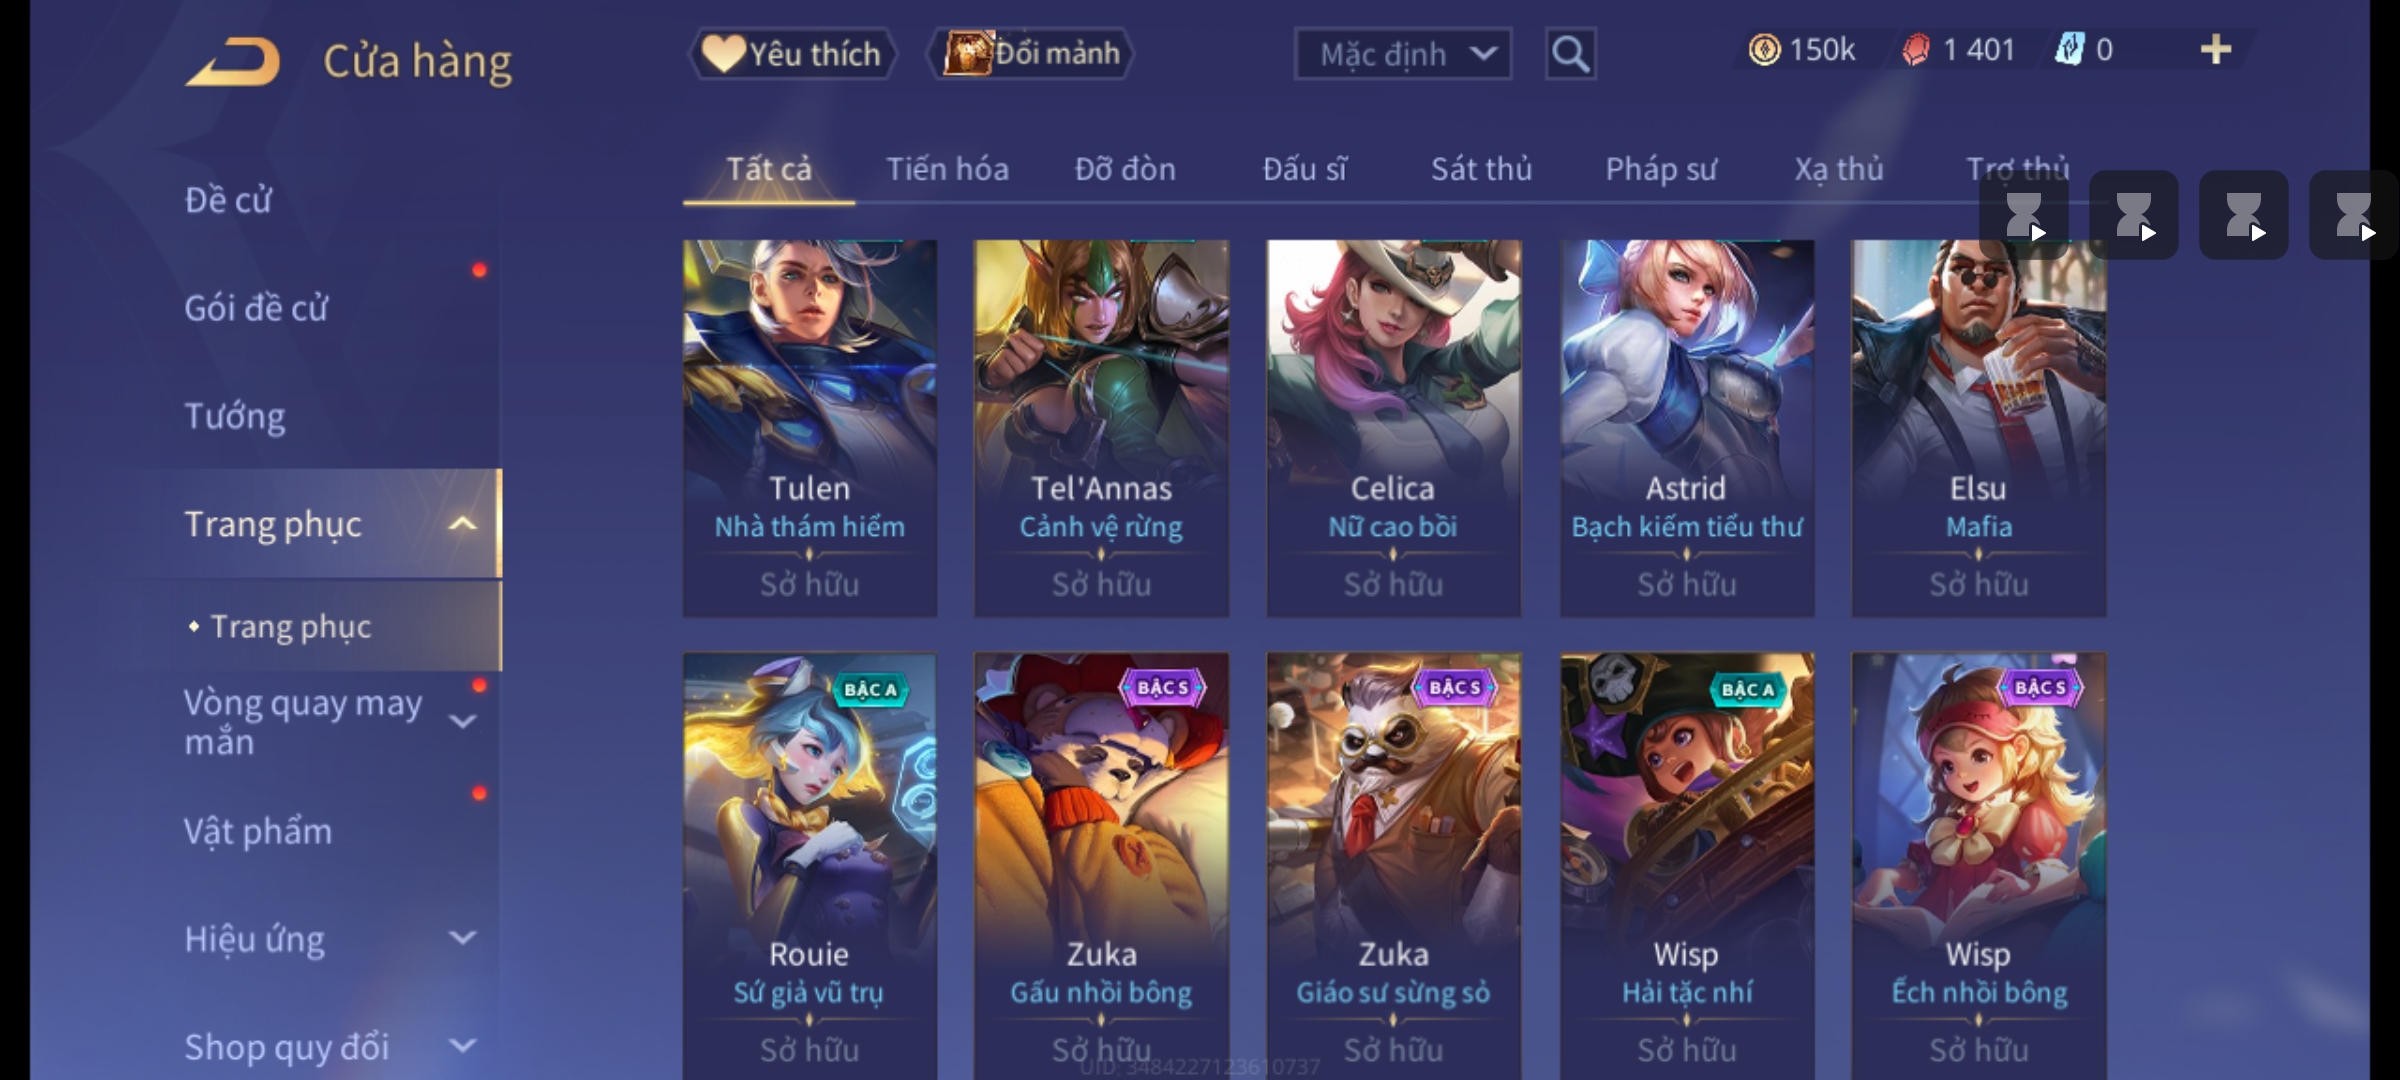Tap the gold coin balance icon
Viewport: 2400px width, 1080px height.
click(x=1764, y=50)
